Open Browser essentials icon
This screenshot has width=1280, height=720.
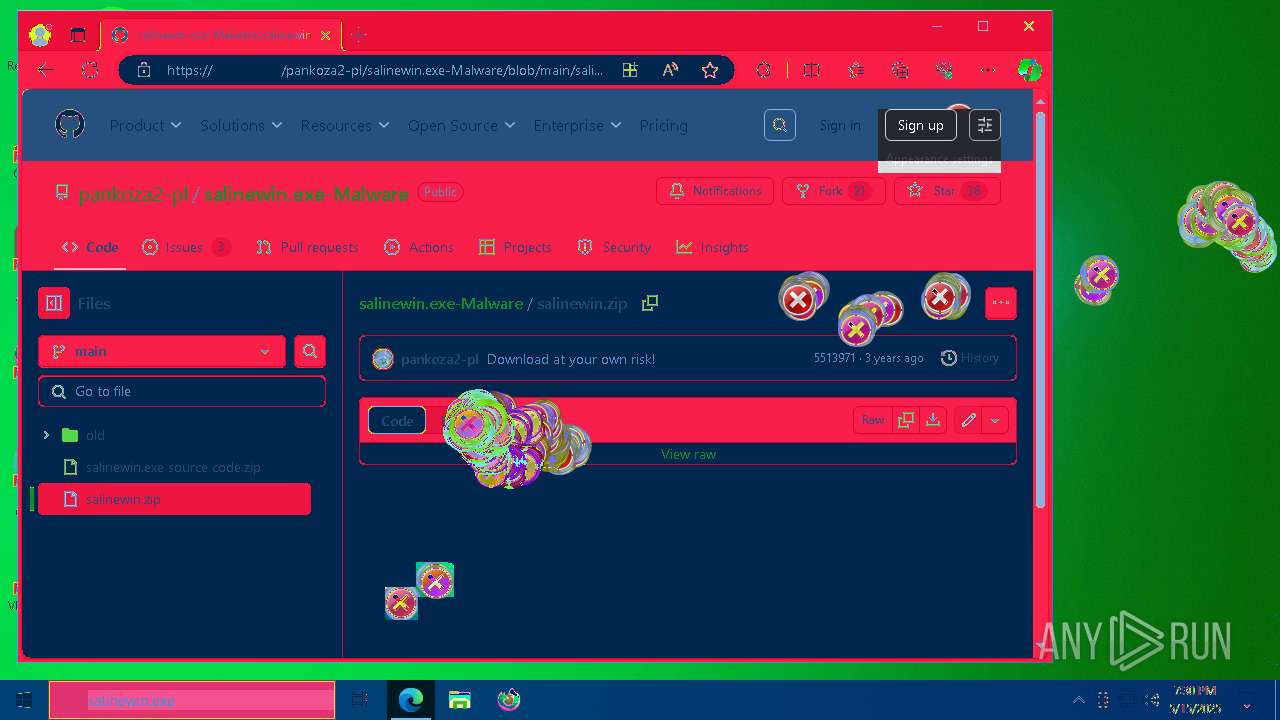[x=944, y=70]
